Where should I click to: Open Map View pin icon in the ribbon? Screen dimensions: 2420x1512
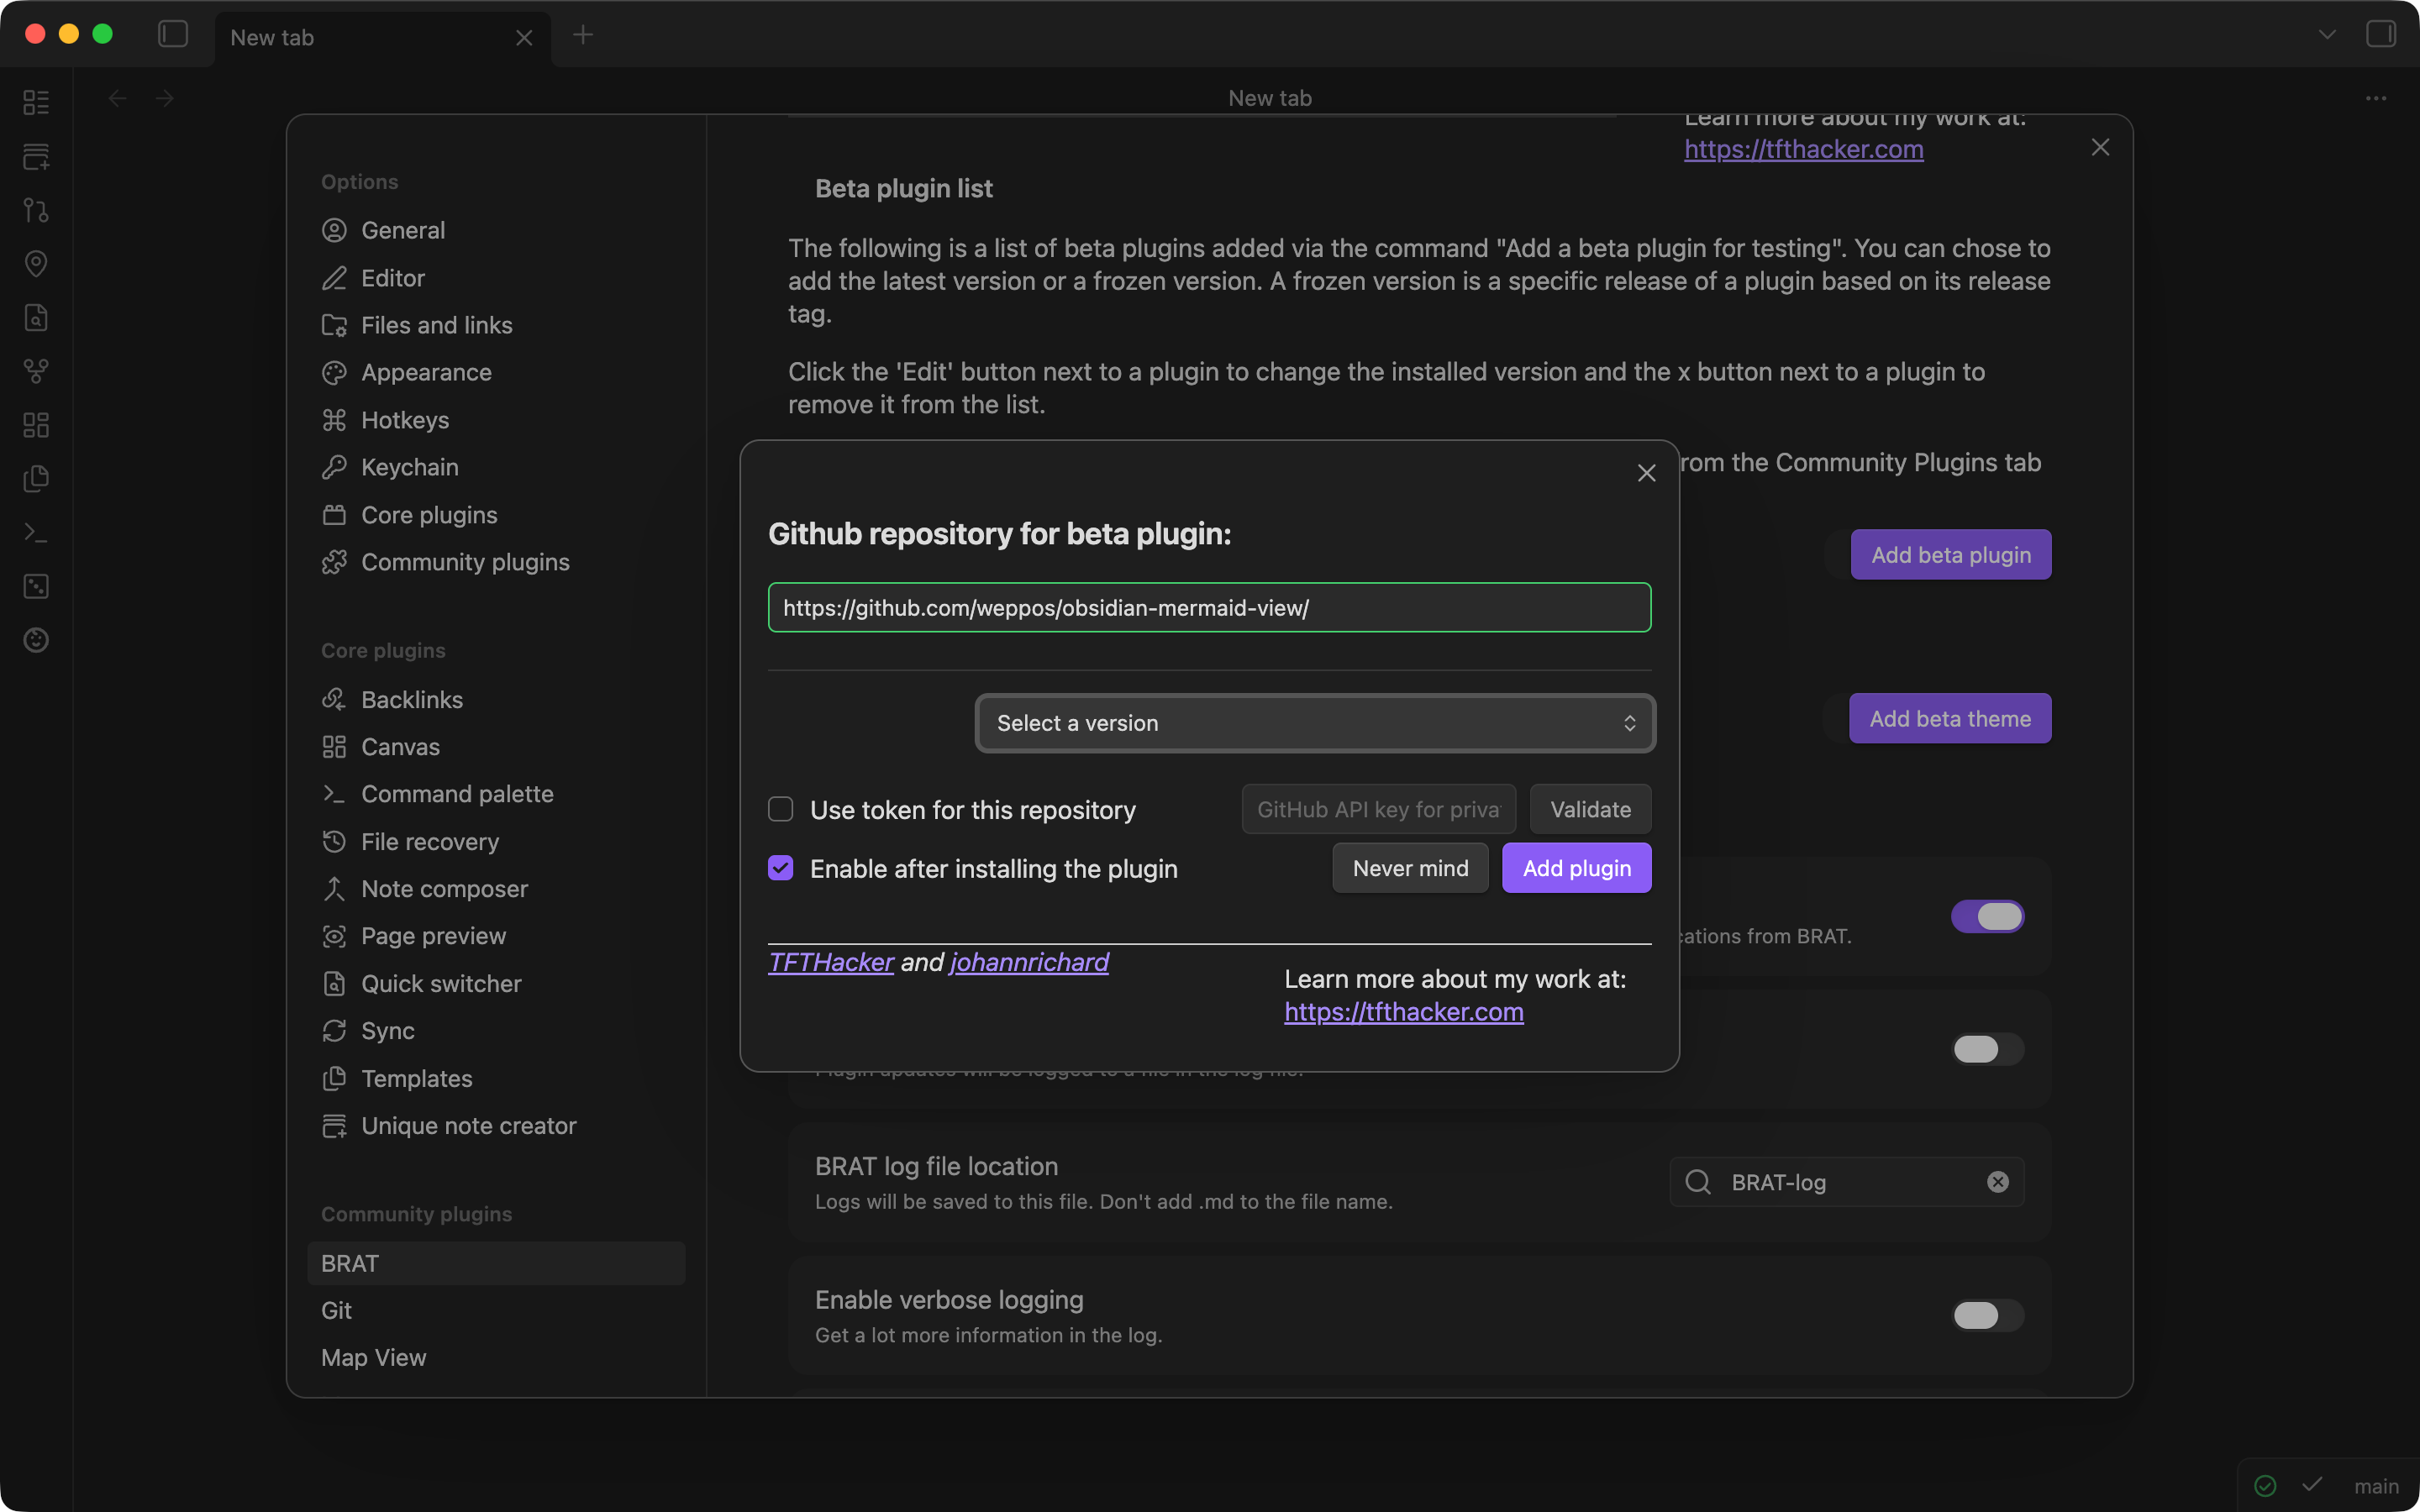point(36,264)
